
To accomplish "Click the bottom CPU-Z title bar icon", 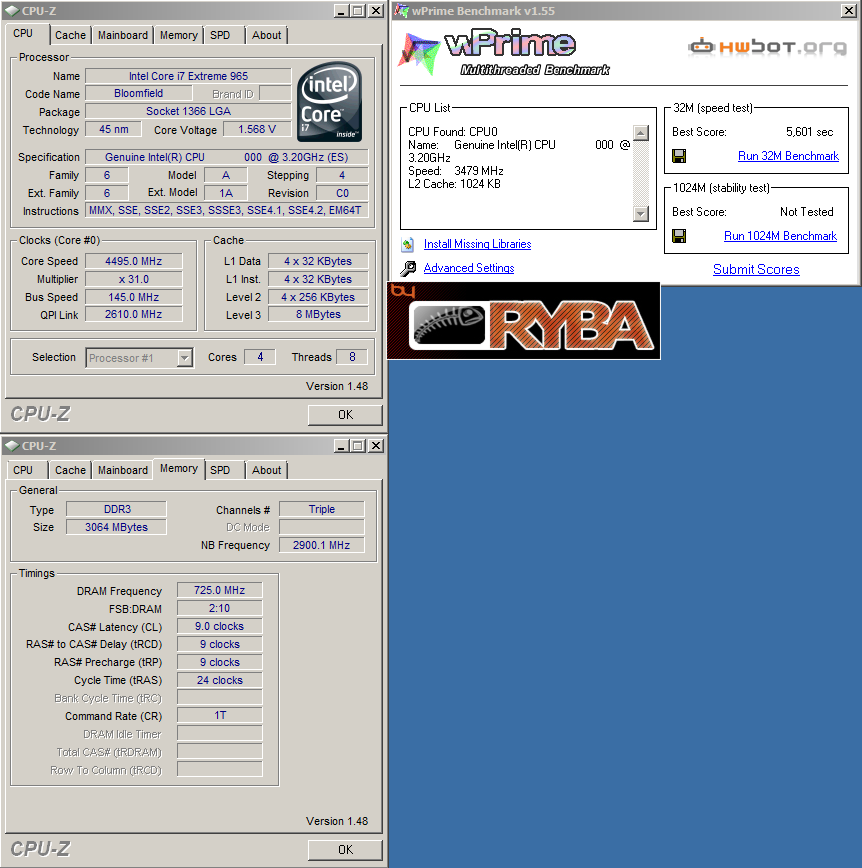I will coord(12,446).
